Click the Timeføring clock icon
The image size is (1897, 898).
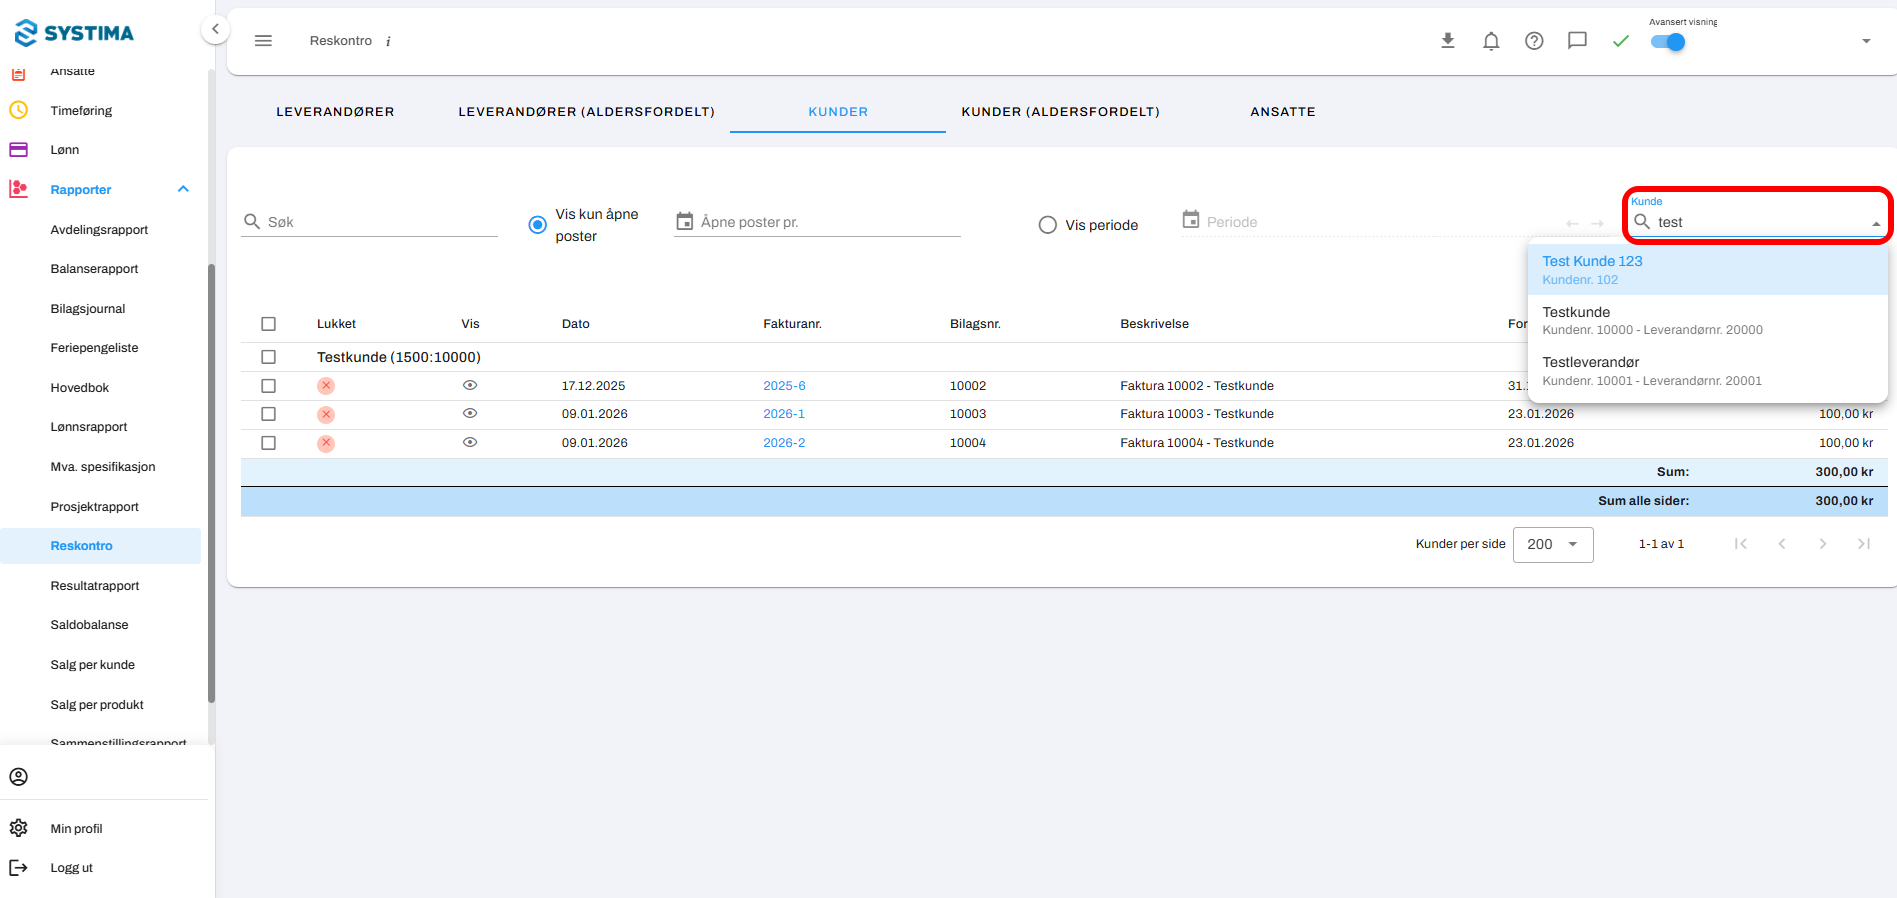click(x=18, y=110)
